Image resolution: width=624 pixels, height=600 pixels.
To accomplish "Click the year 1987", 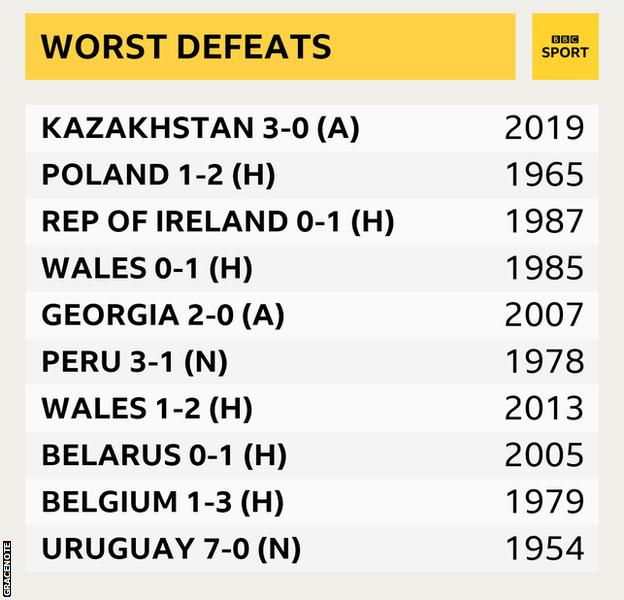I will coord(544,221).
